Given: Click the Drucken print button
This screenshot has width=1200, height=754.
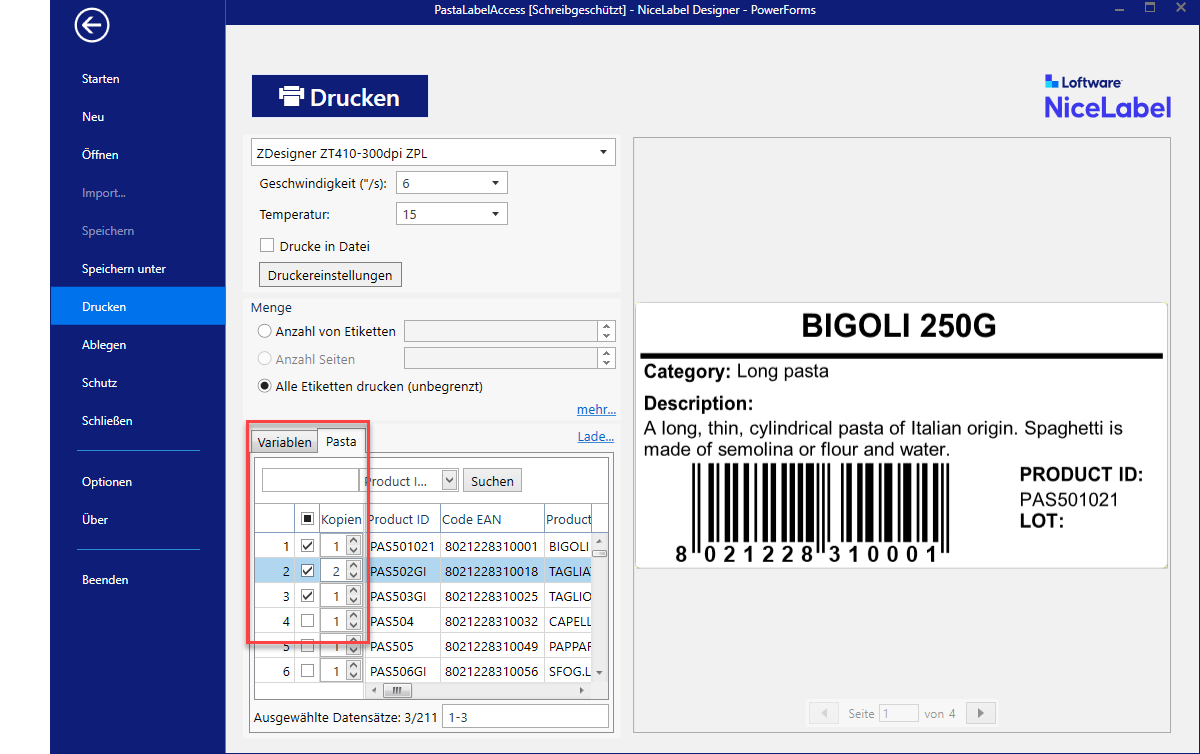Looking at the screenshot, I should 340,97.
